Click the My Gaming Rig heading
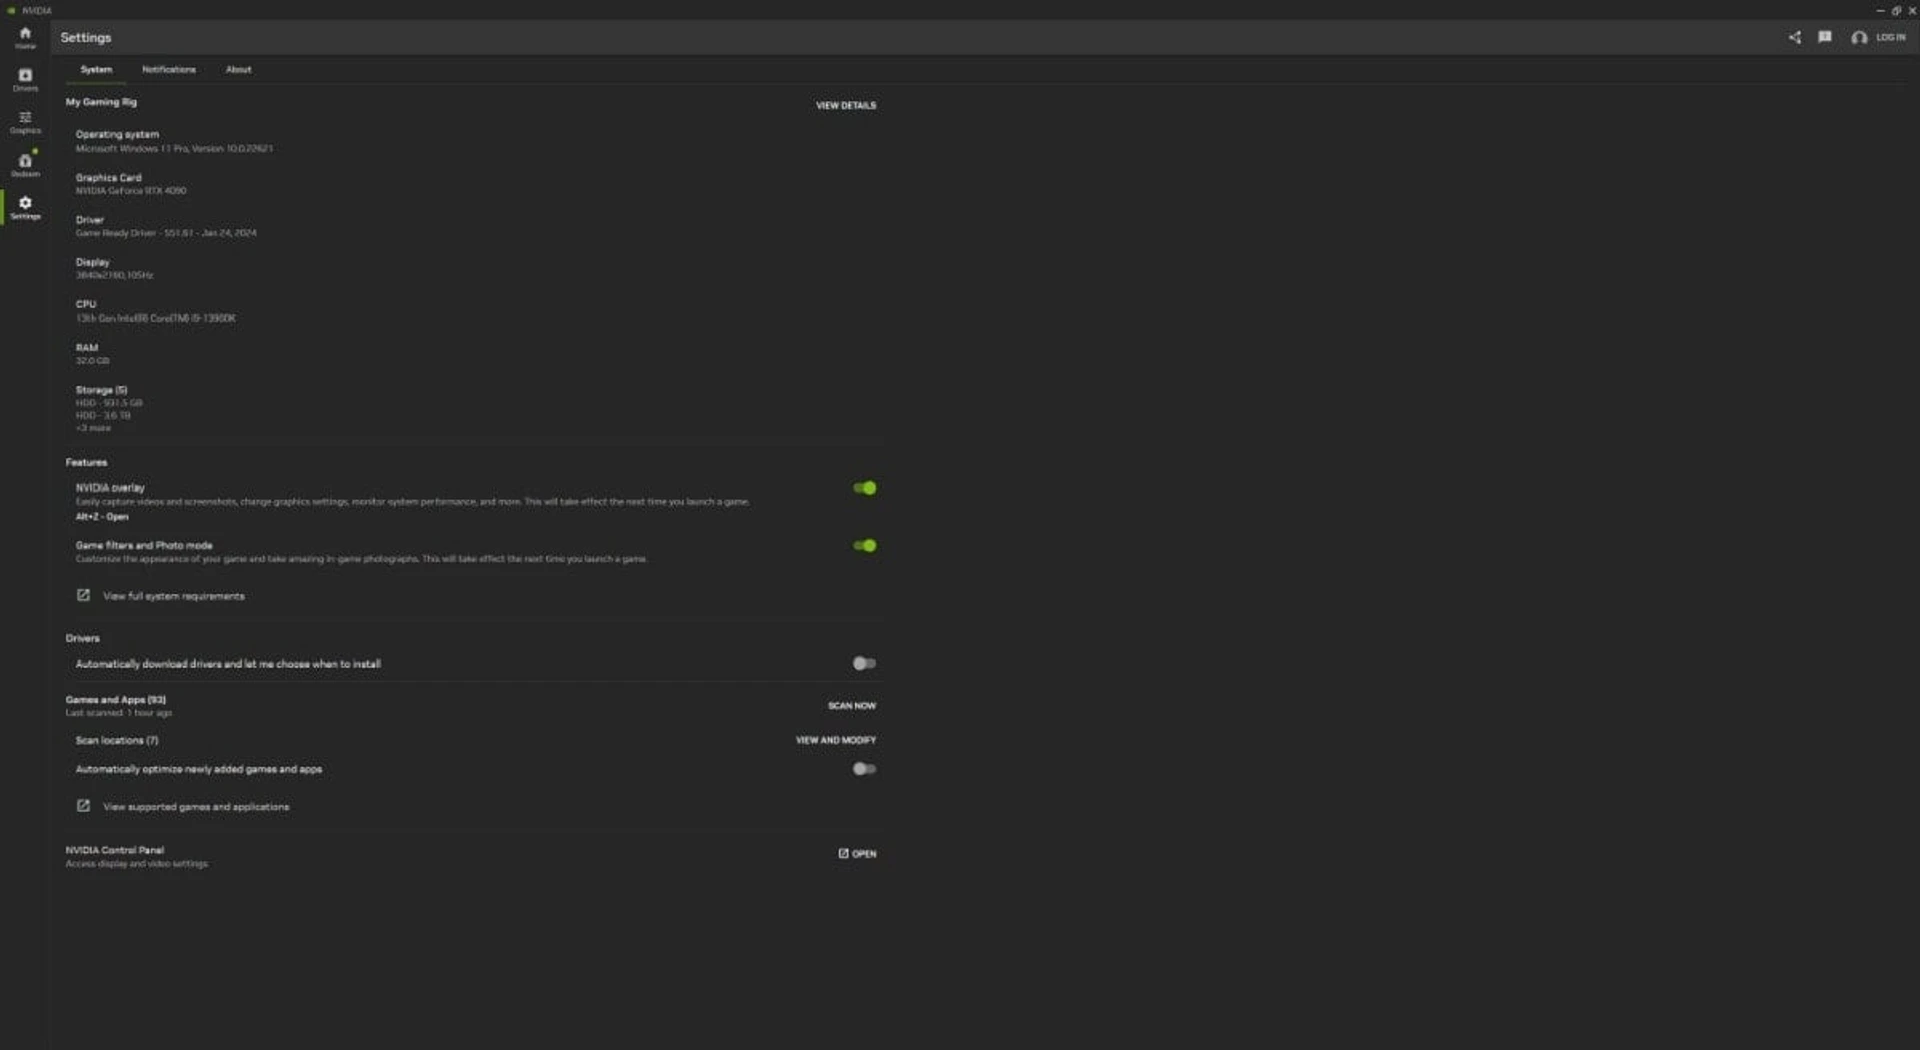Viewport: 1920px width, 1050px height. [101, 102]
